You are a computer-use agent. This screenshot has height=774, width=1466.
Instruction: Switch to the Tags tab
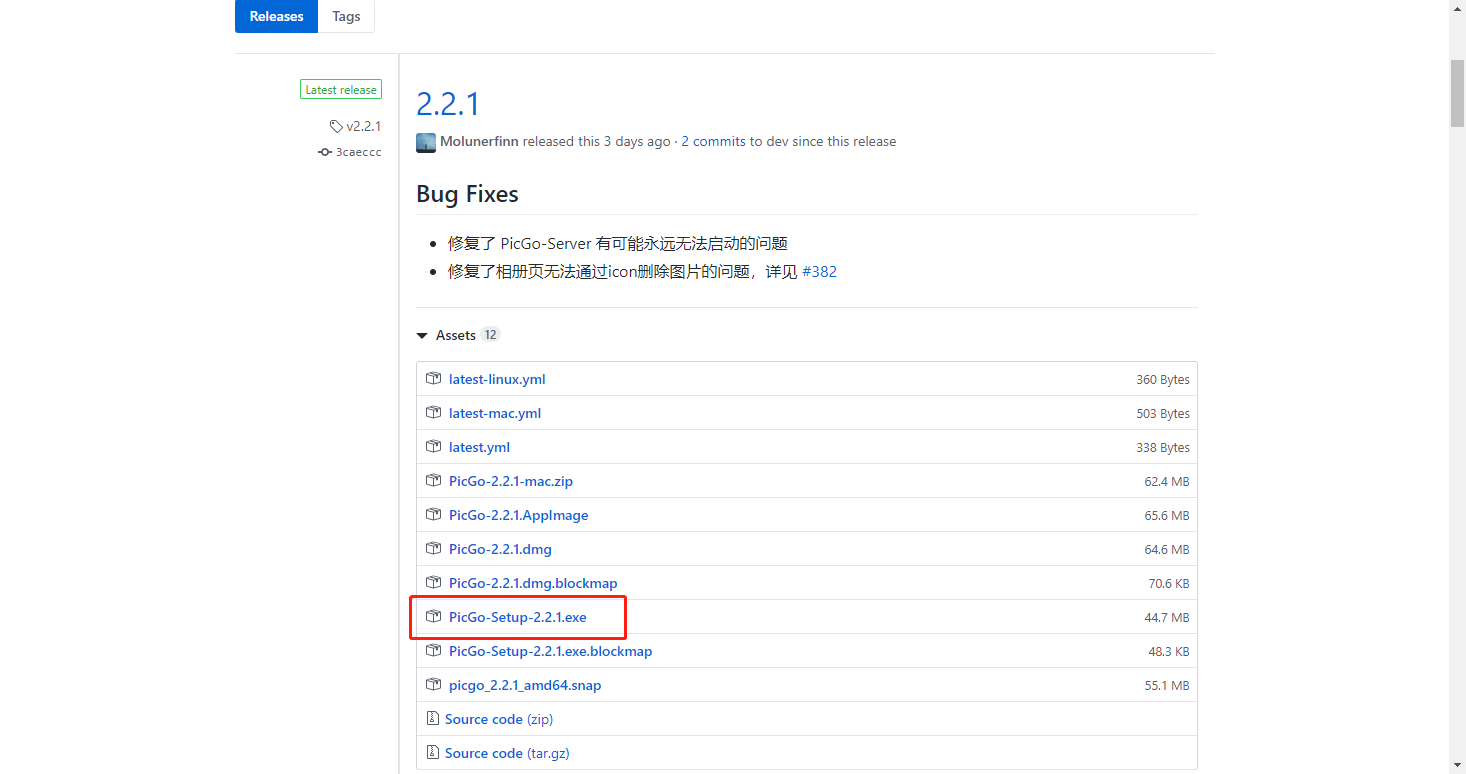[x=346, y=16]
